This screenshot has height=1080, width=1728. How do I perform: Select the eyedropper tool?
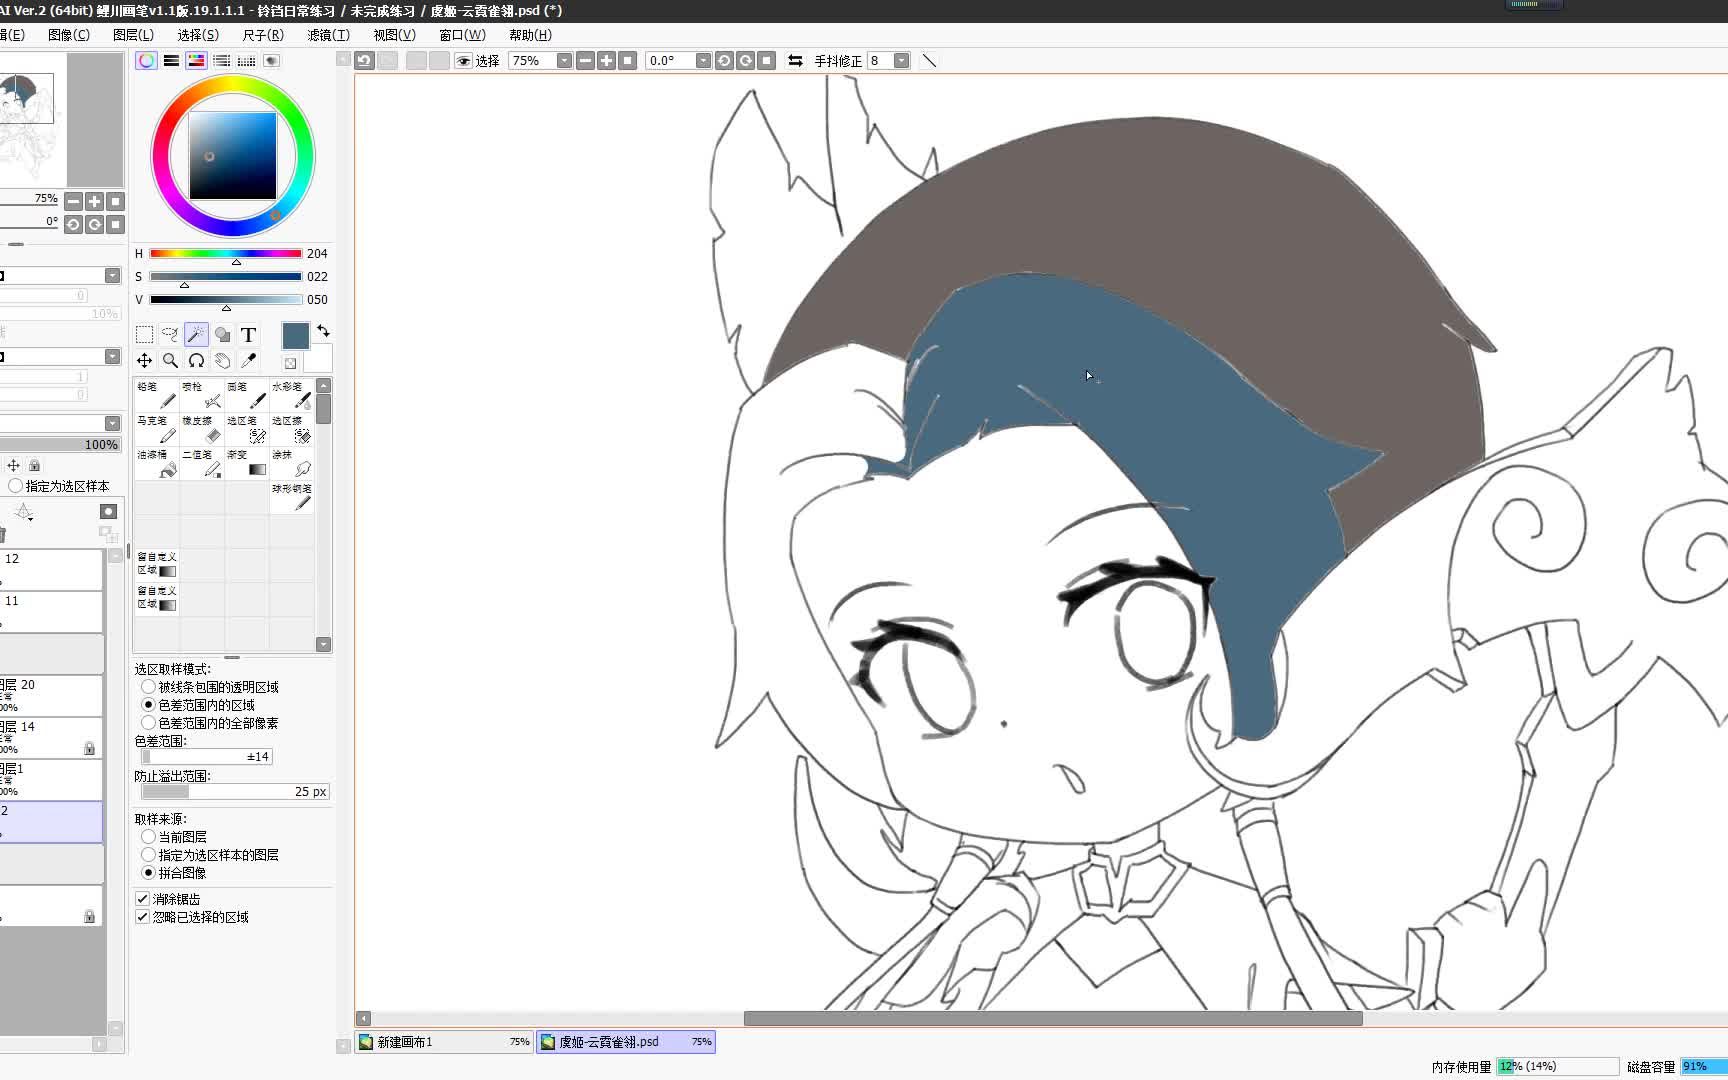pyautogui.click(x=248, y=361)
